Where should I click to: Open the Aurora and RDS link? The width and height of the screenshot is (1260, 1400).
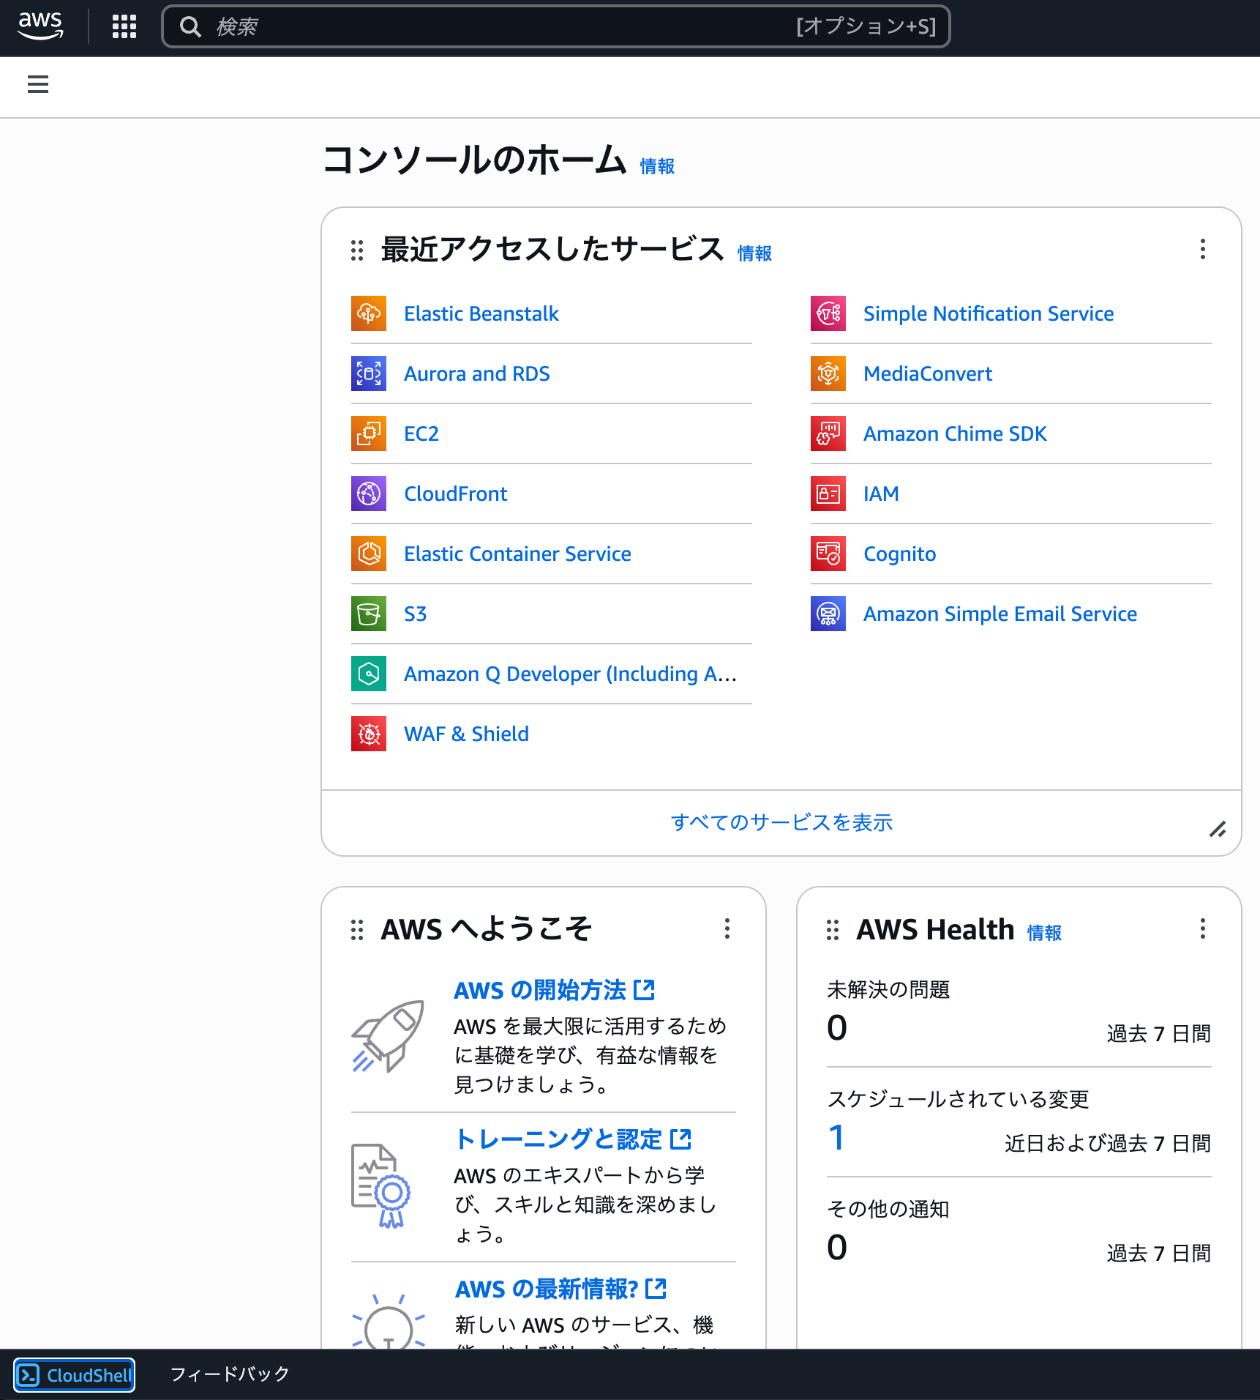[477, 374]
